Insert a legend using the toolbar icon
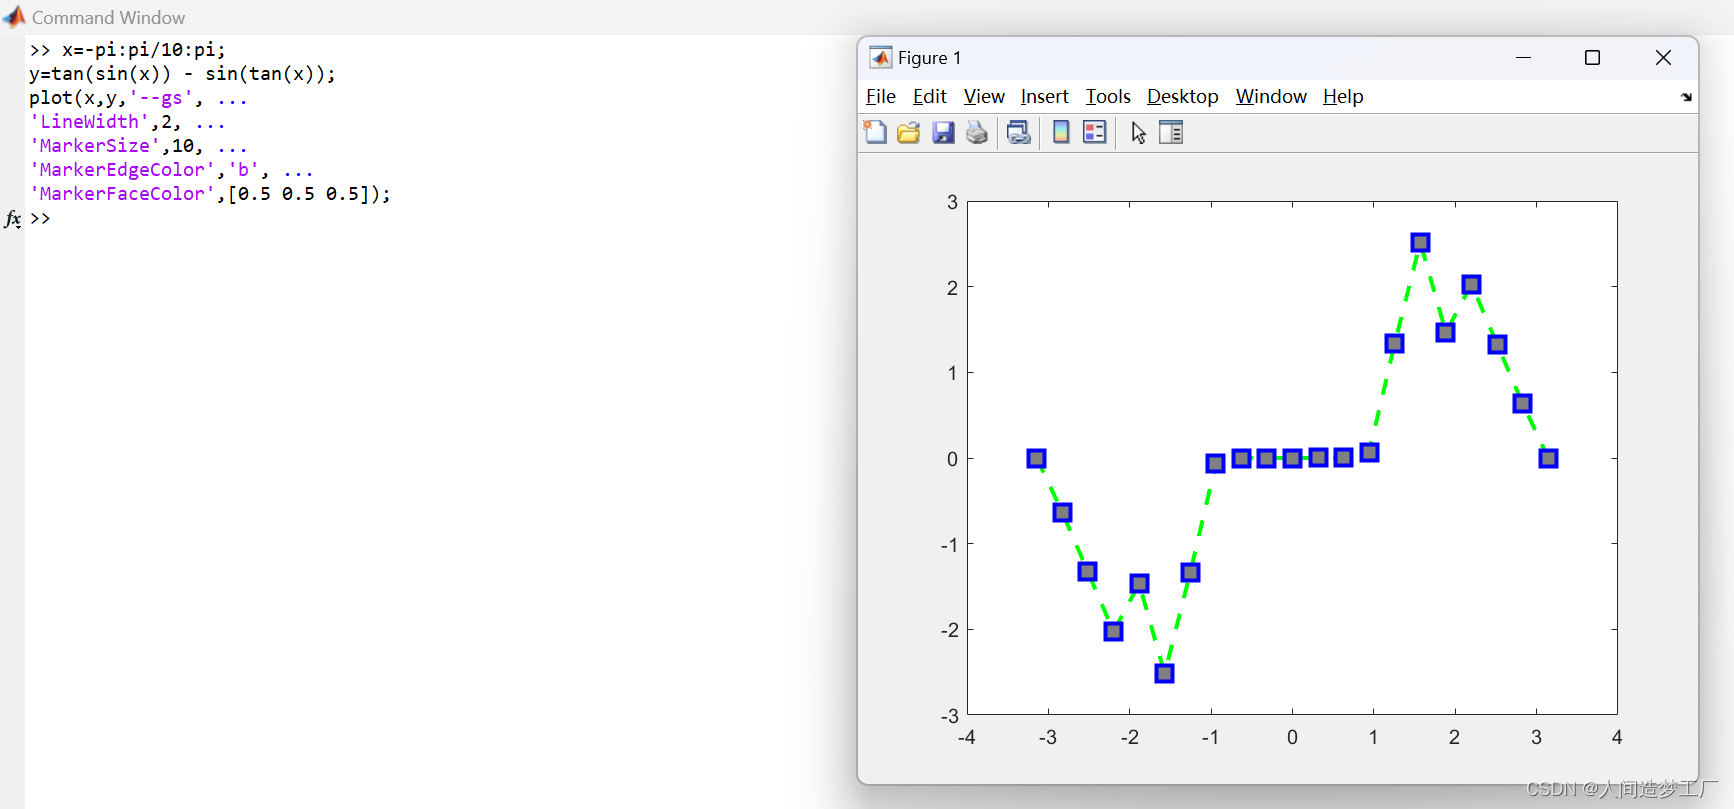 [1095, 132]
